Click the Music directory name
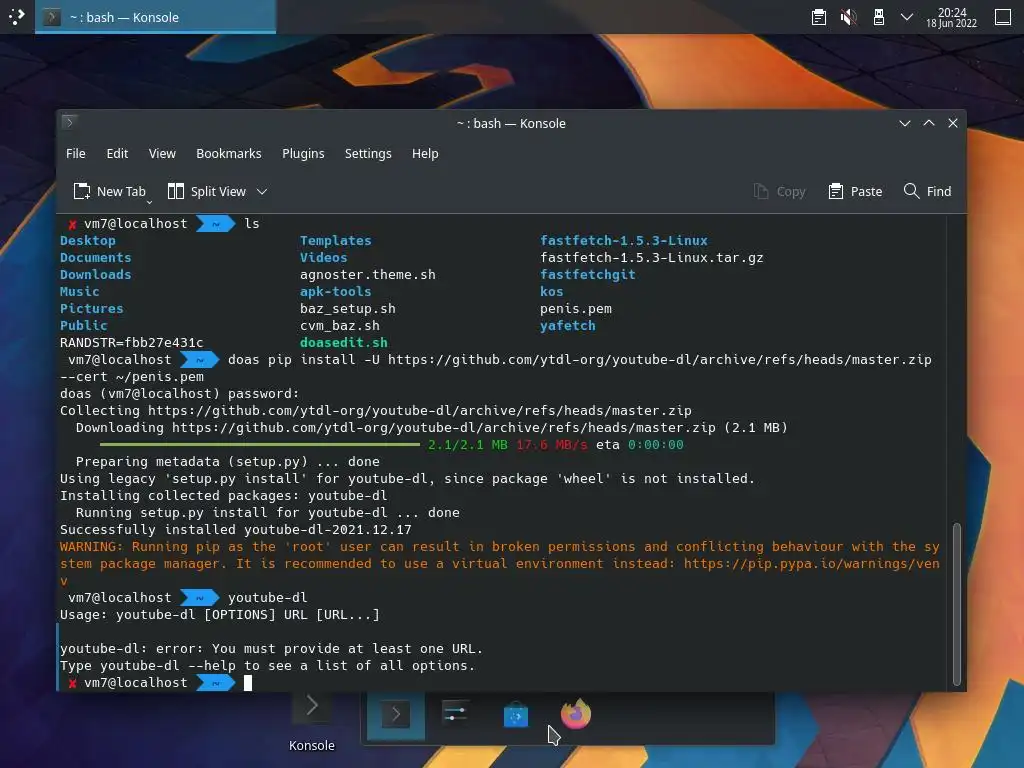Viewport: 1024px width, 768px height. (x=80, y=291)
